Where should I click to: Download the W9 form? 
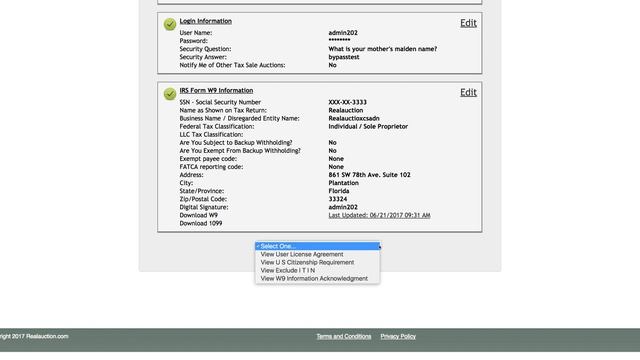(199, 215)
